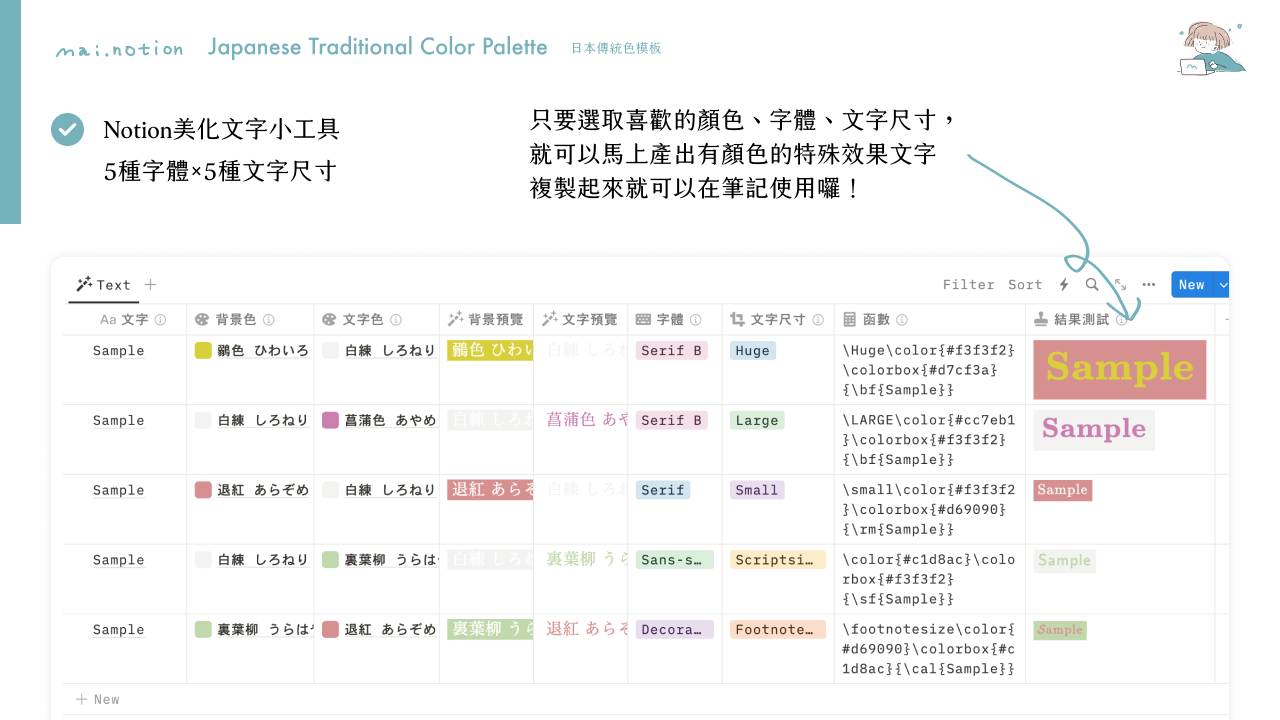The image size is (1280, 720).
Task: Add a new view beside Text tab
Action: coord(150,285)
